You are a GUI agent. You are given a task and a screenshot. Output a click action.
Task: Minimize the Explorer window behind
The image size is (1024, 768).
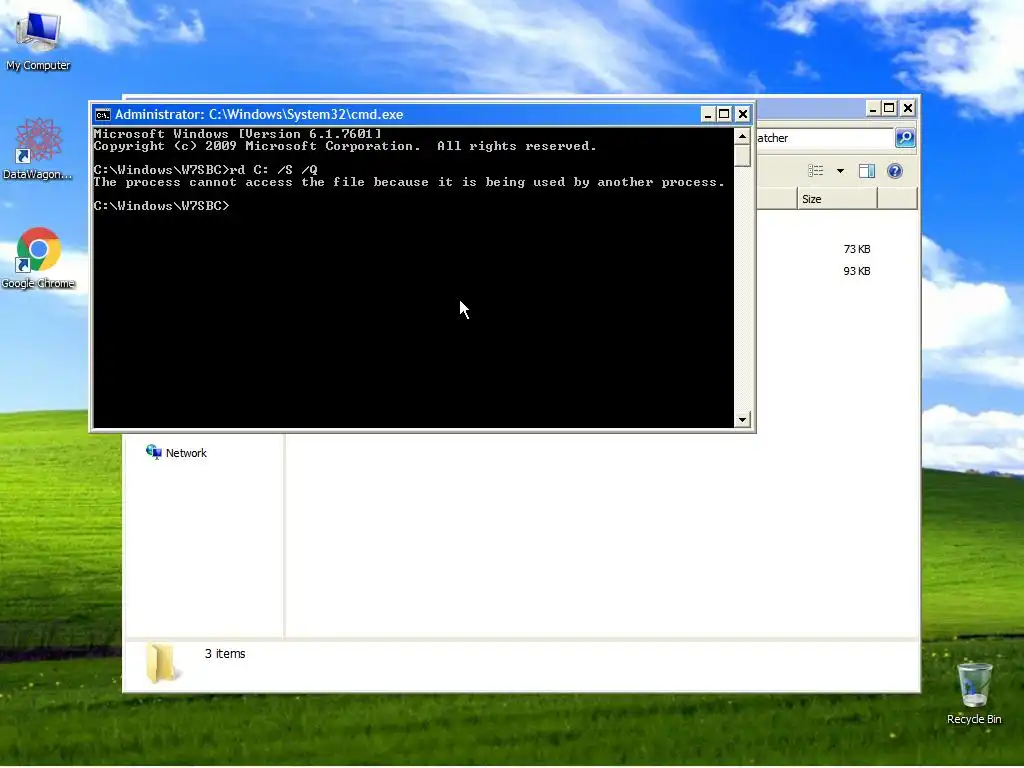click(x=873, y=108)
